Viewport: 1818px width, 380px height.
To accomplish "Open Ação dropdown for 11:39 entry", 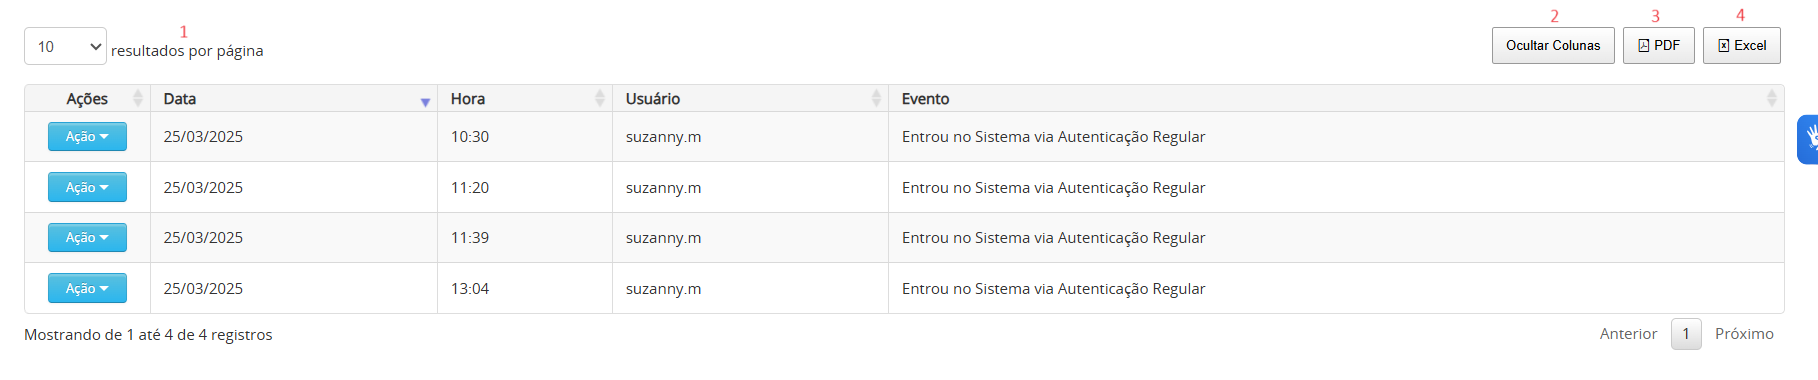I will [87, 238].
